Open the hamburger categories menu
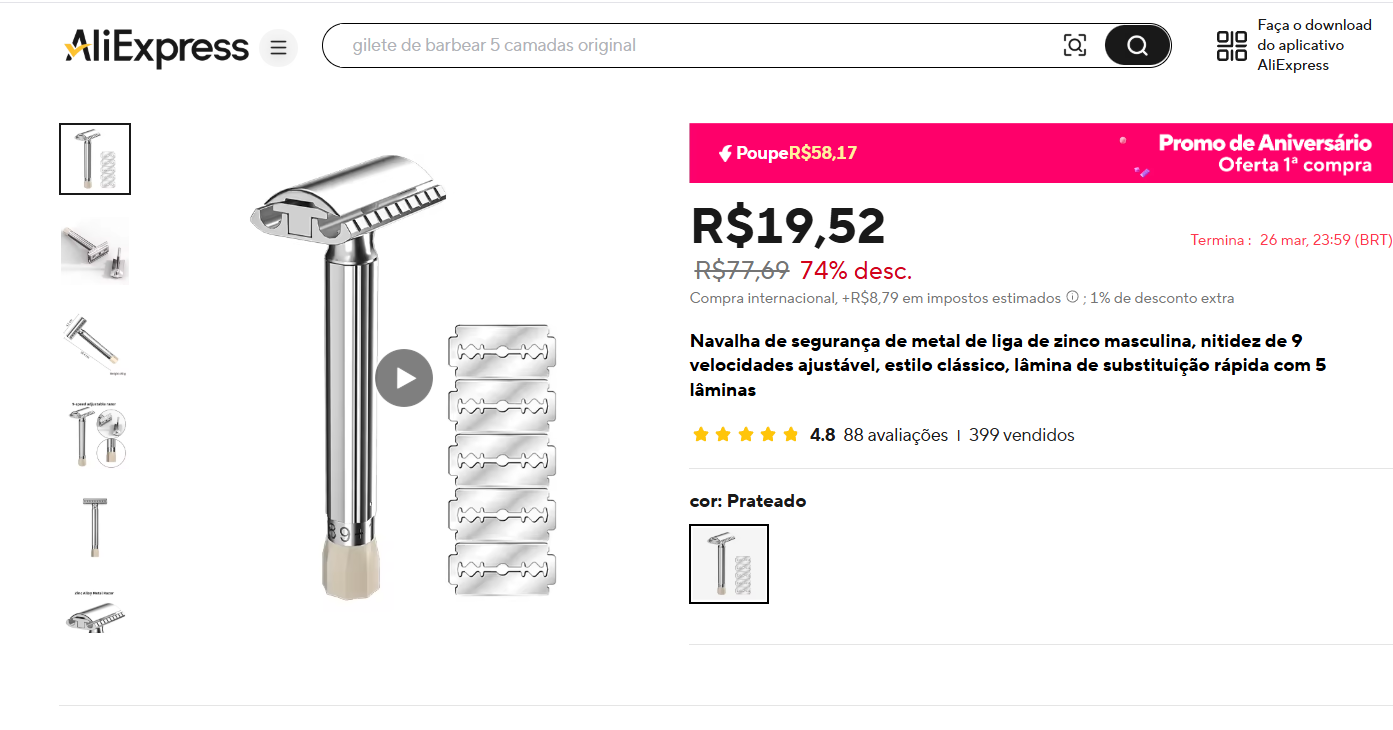 coord(278,47)
